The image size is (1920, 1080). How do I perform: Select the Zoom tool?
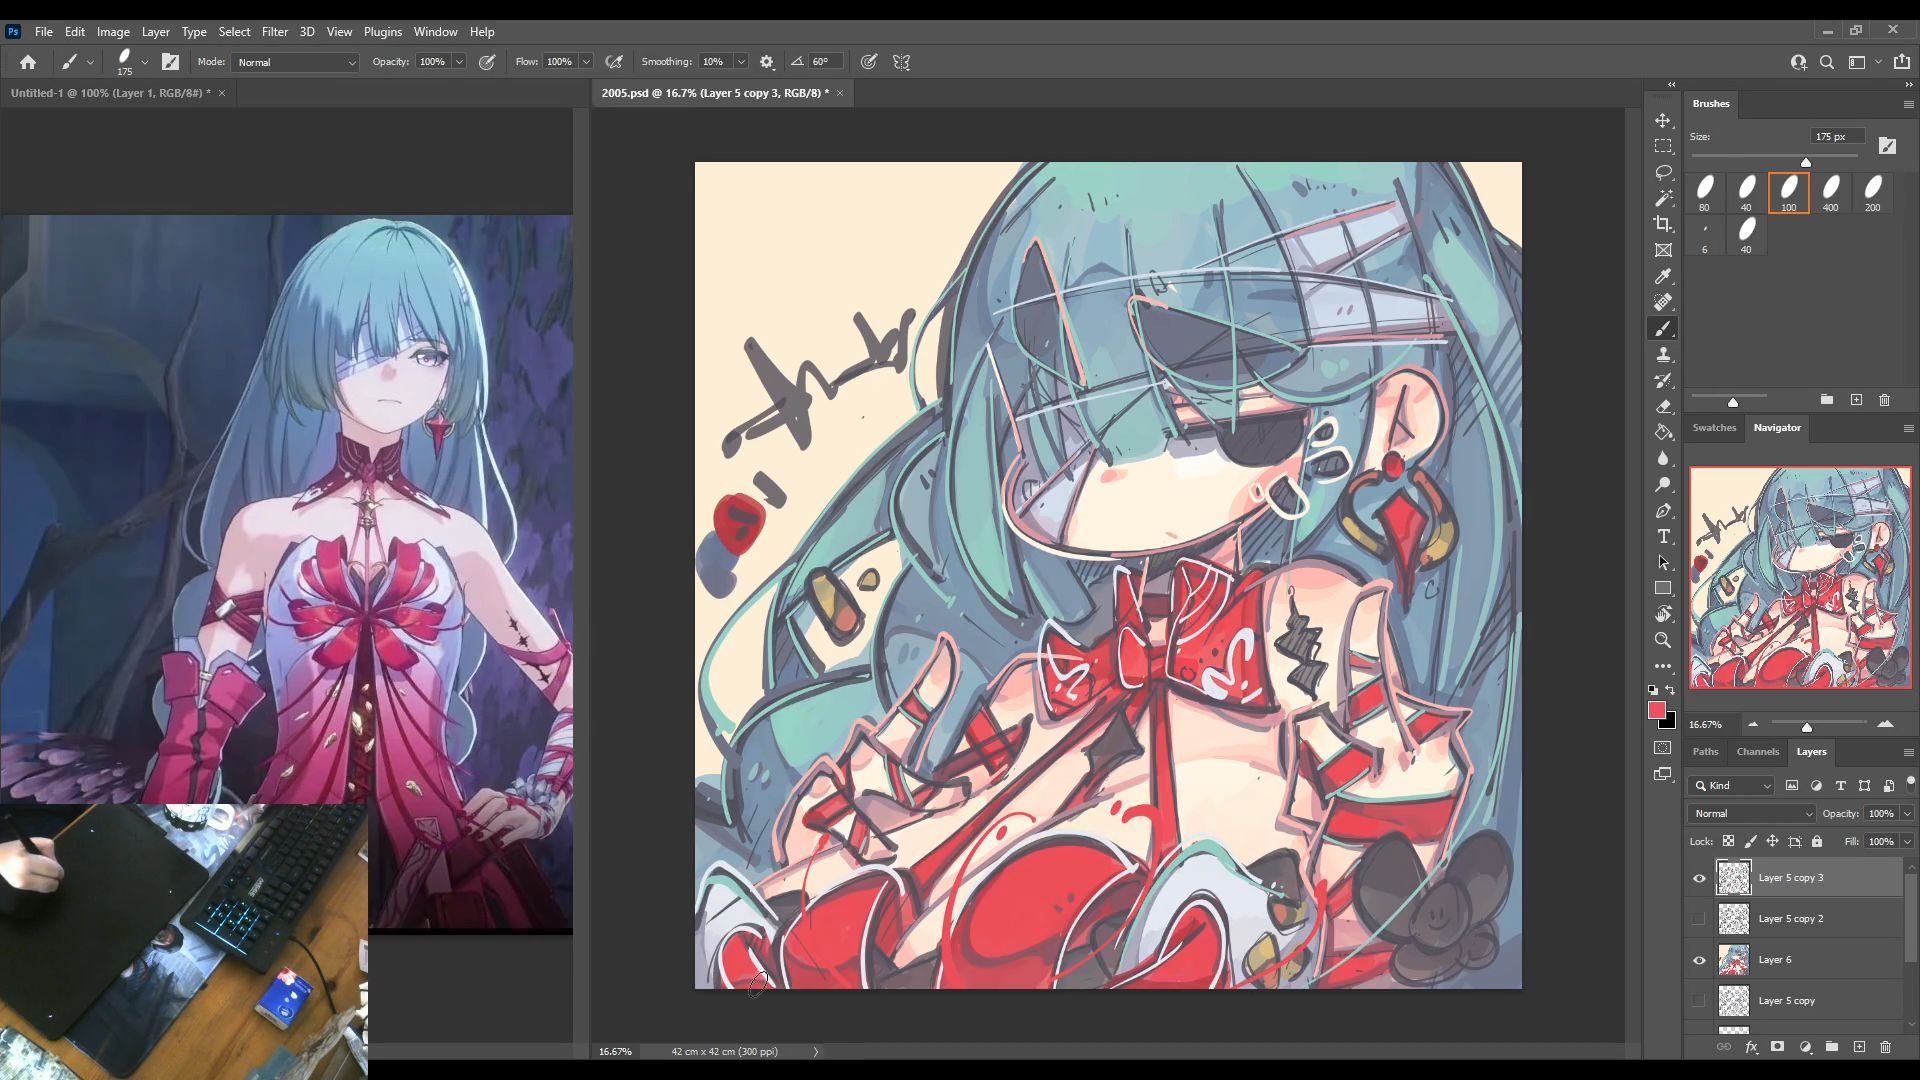1663,640
